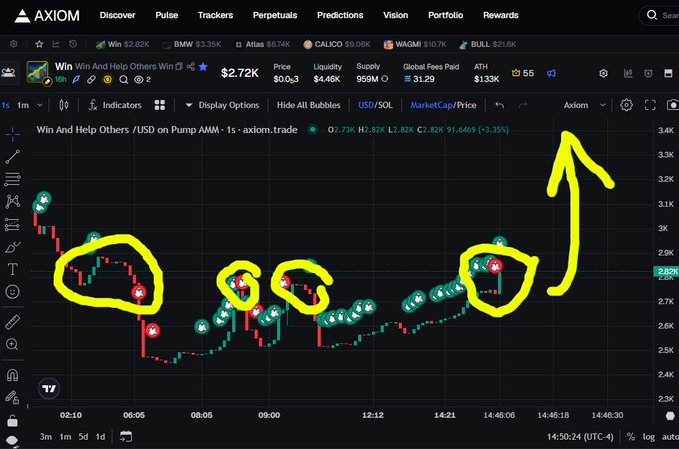
Task: Select the trend line tool
Action: point(13,157)
